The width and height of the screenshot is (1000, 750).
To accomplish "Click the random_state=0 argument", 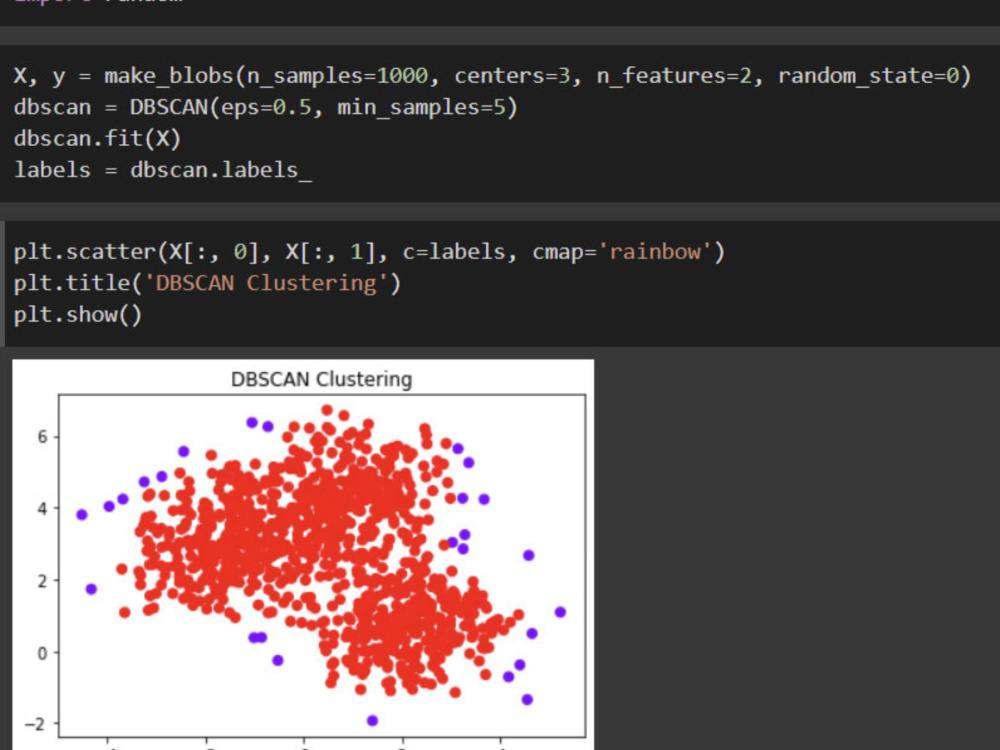I will tap(869, 76).
